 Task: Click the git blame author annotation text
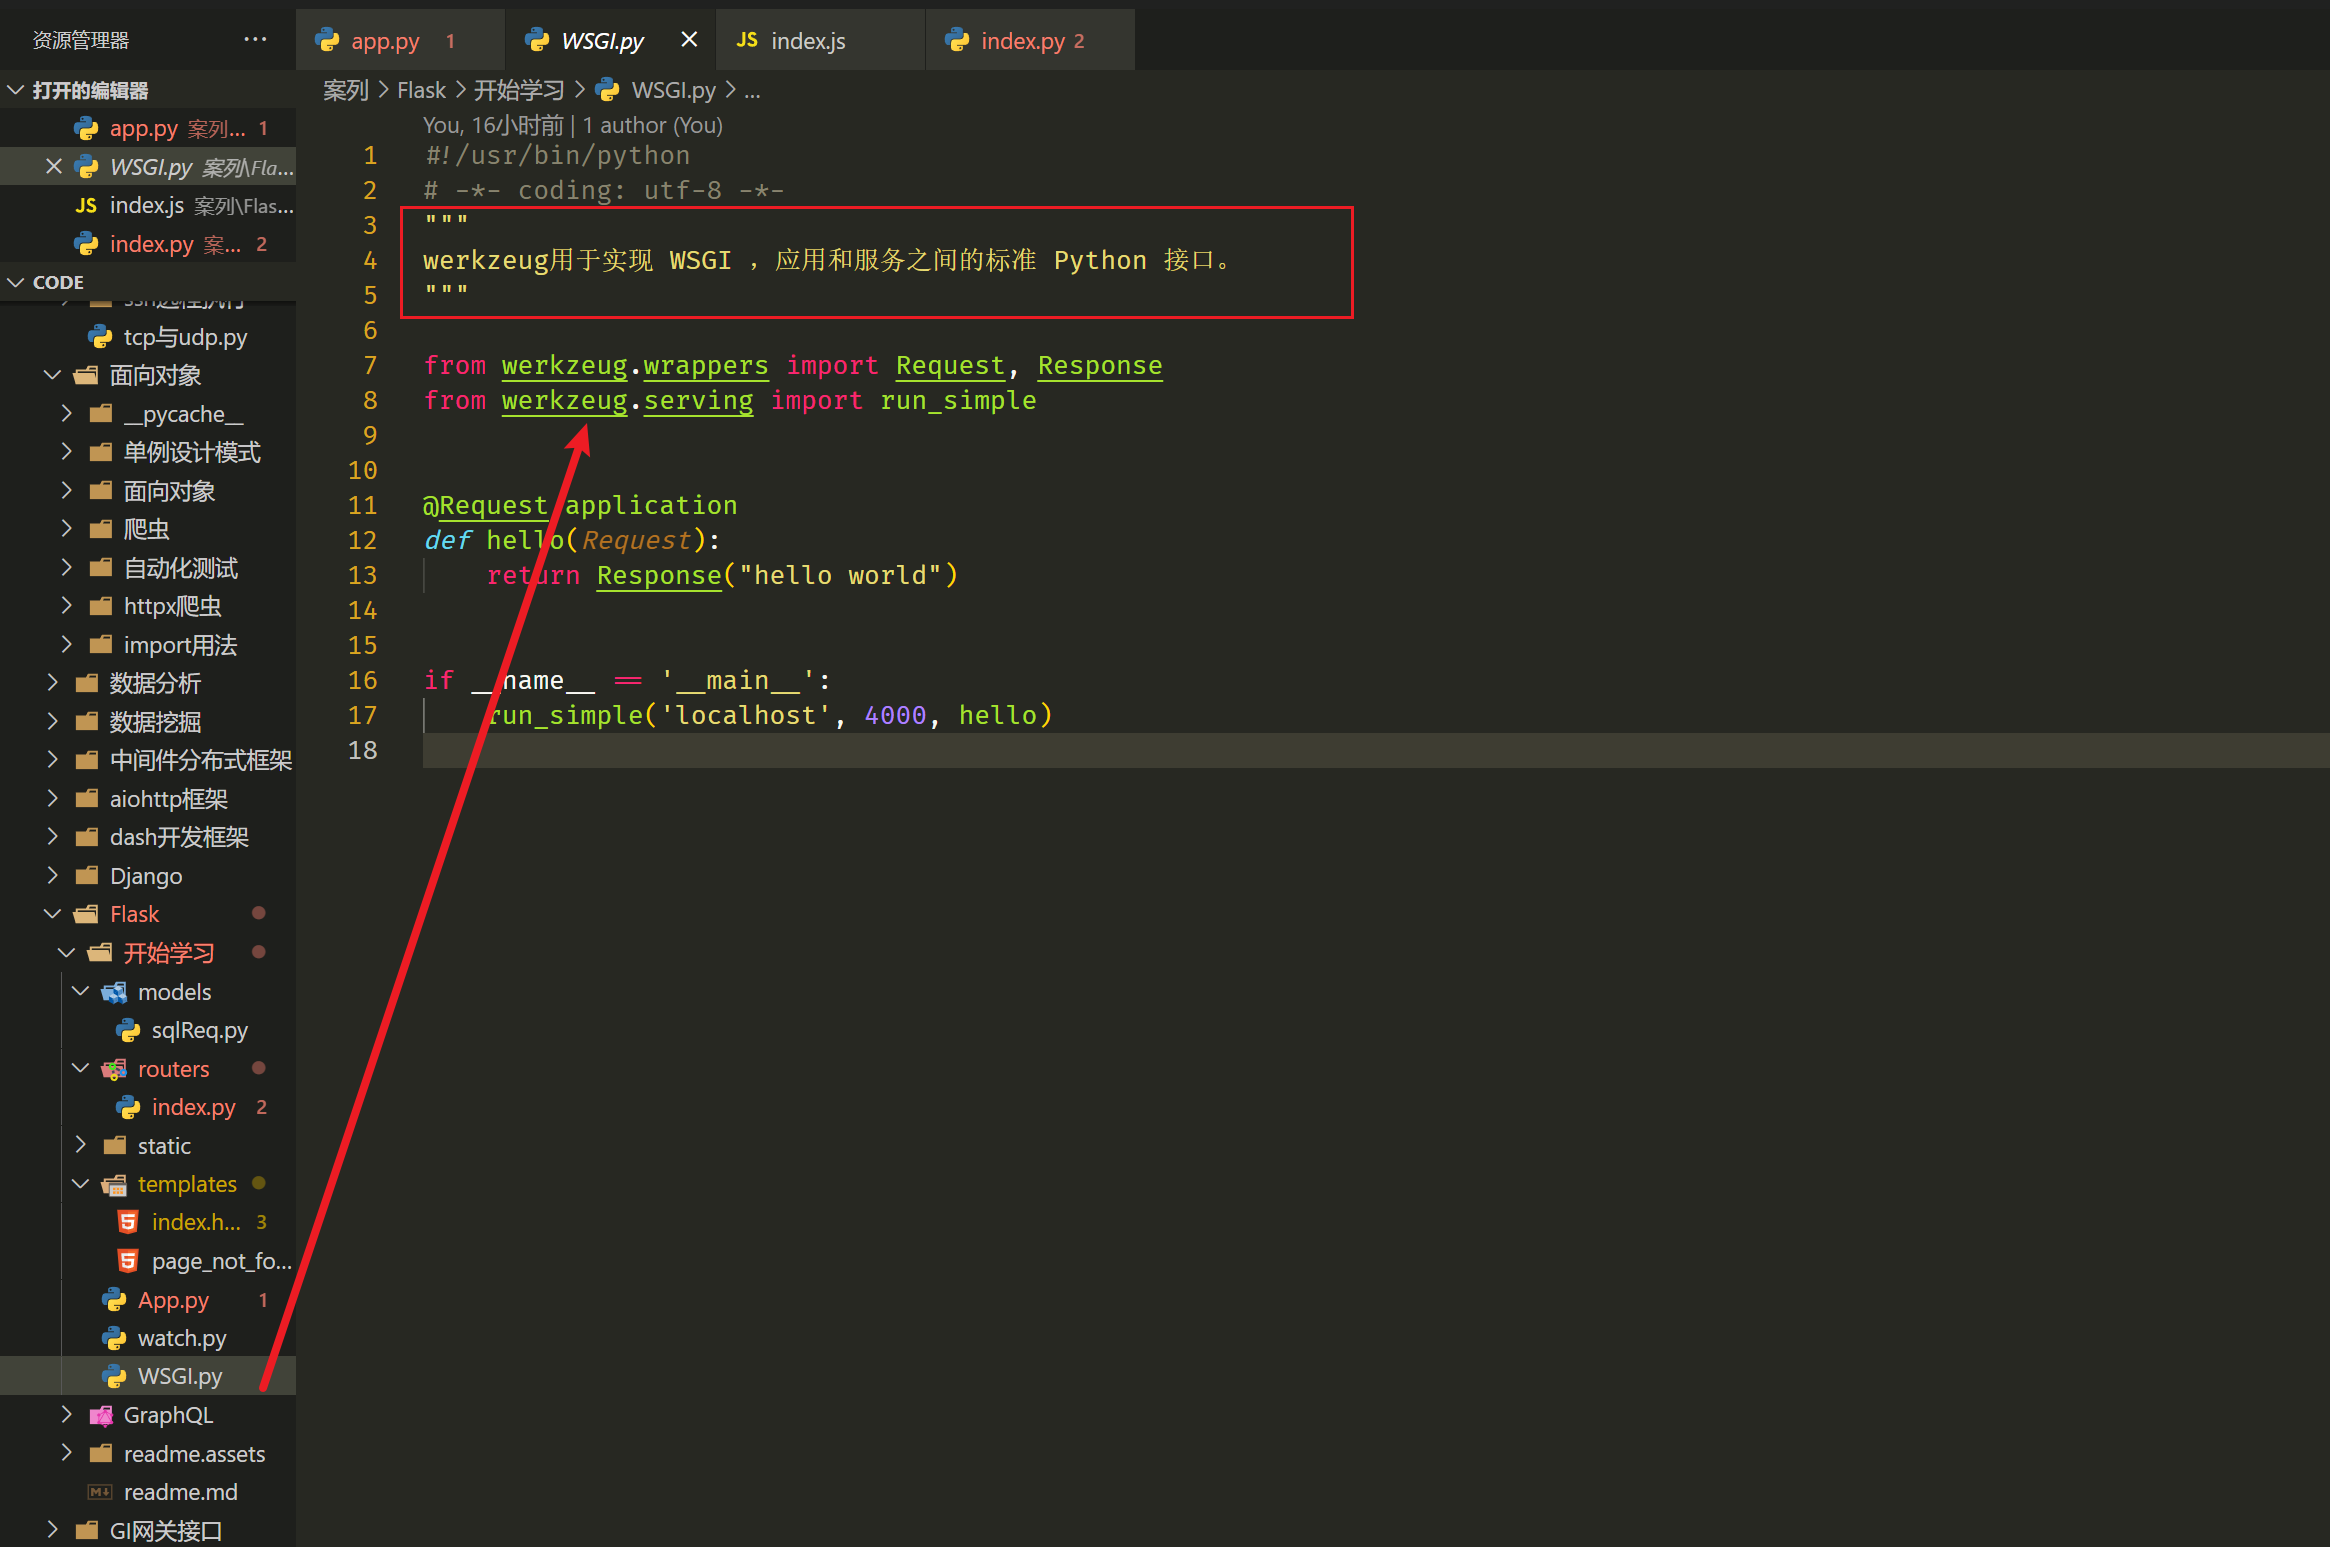point(572,125)
